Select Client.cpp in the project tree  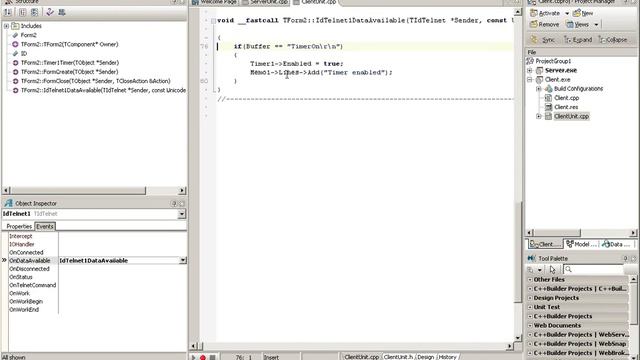[x=567, y=98]
